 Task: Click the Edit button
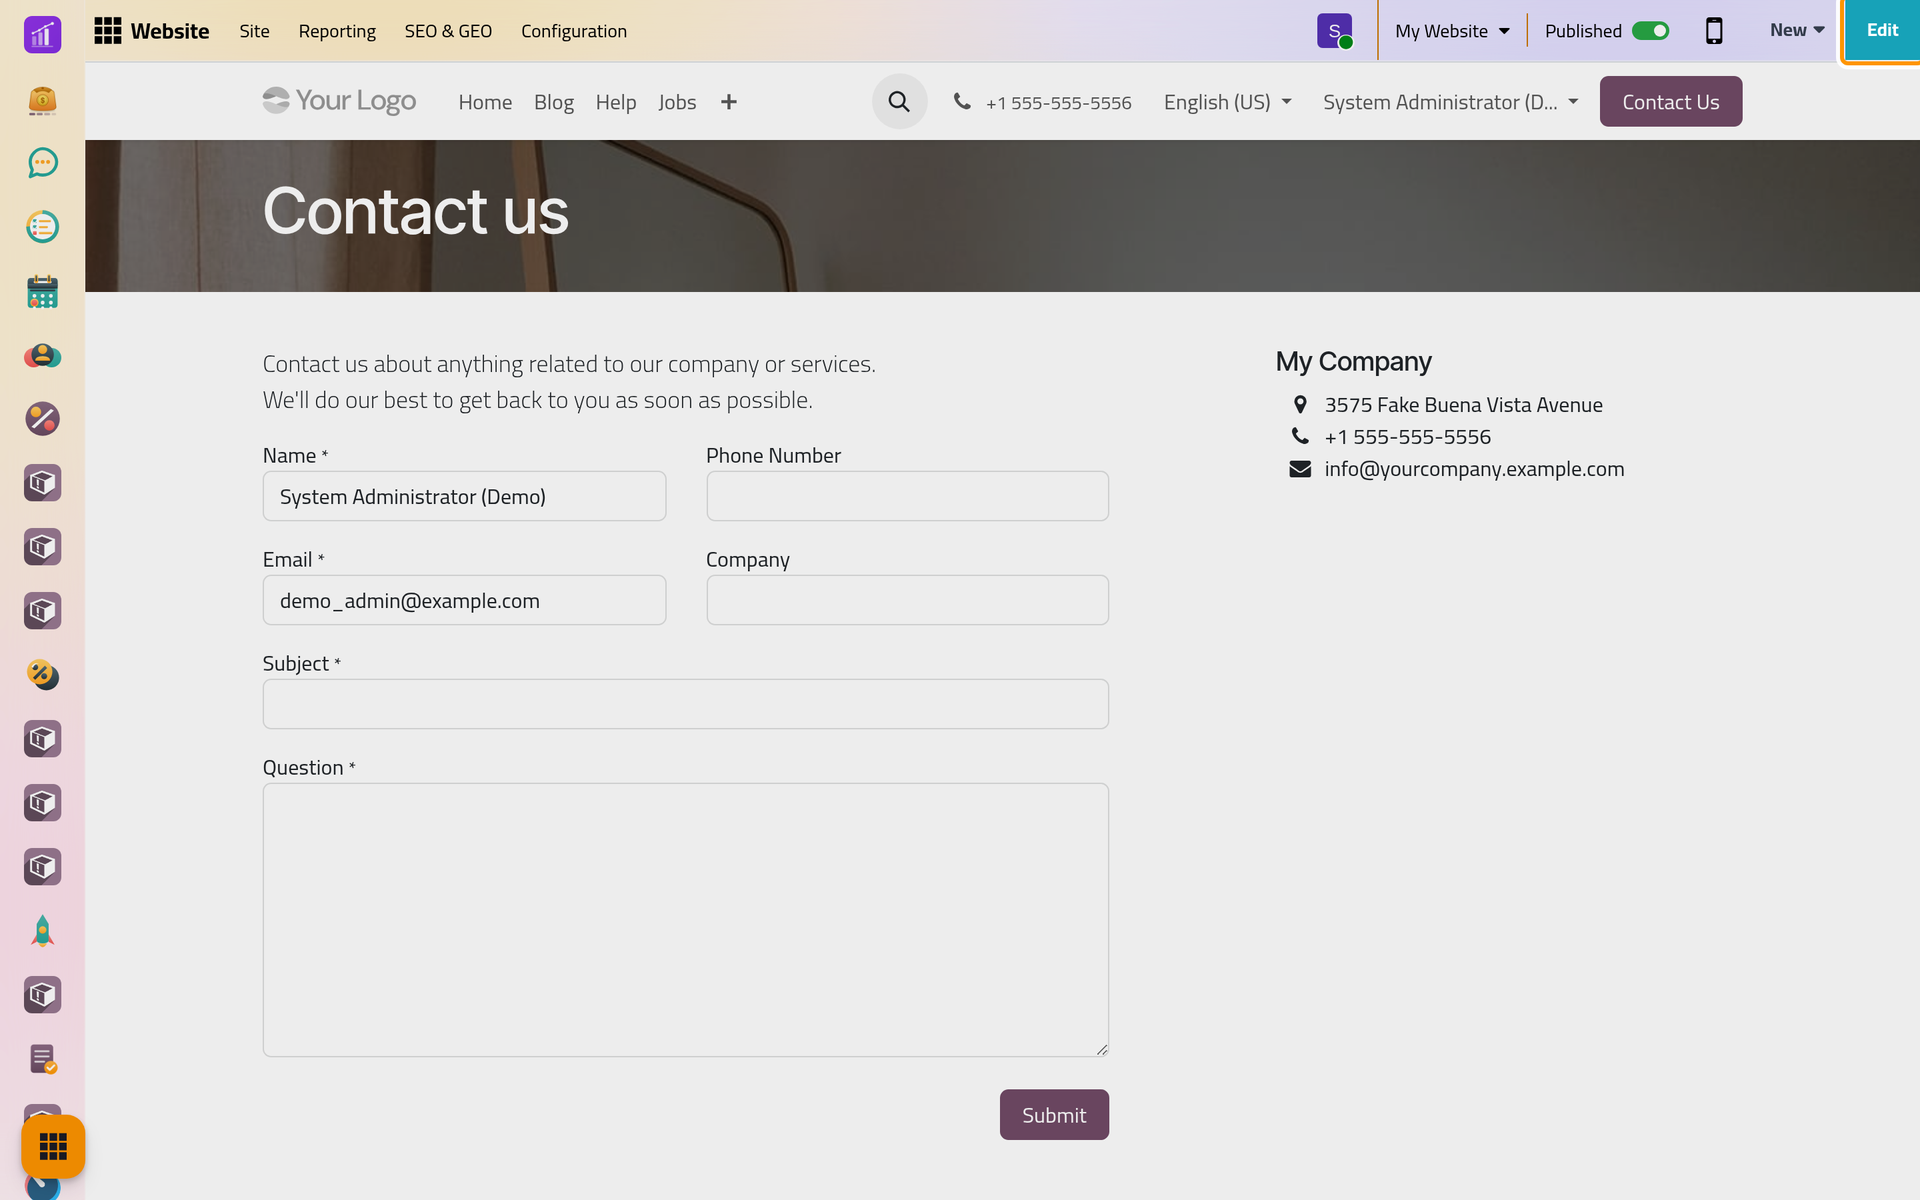[1881, 30]
